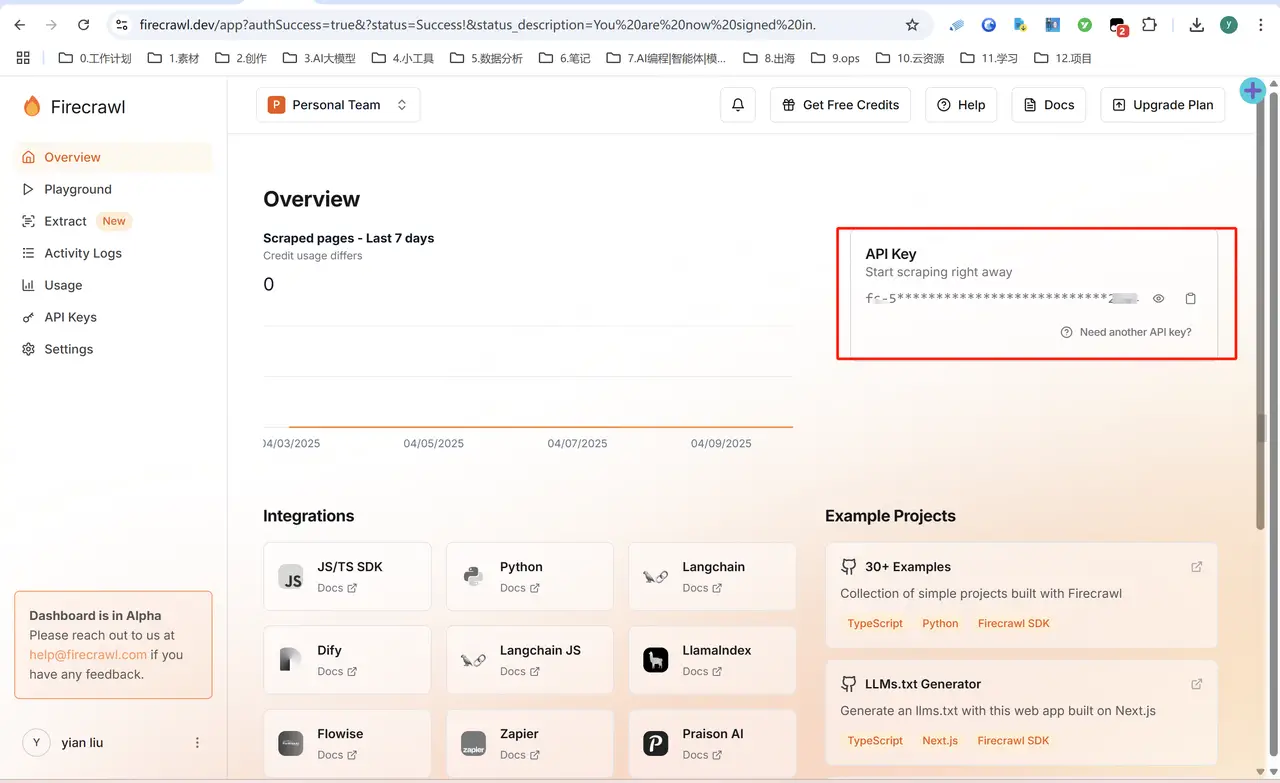
Task: Click the New badge beside Extract
Action: point(114,221)
